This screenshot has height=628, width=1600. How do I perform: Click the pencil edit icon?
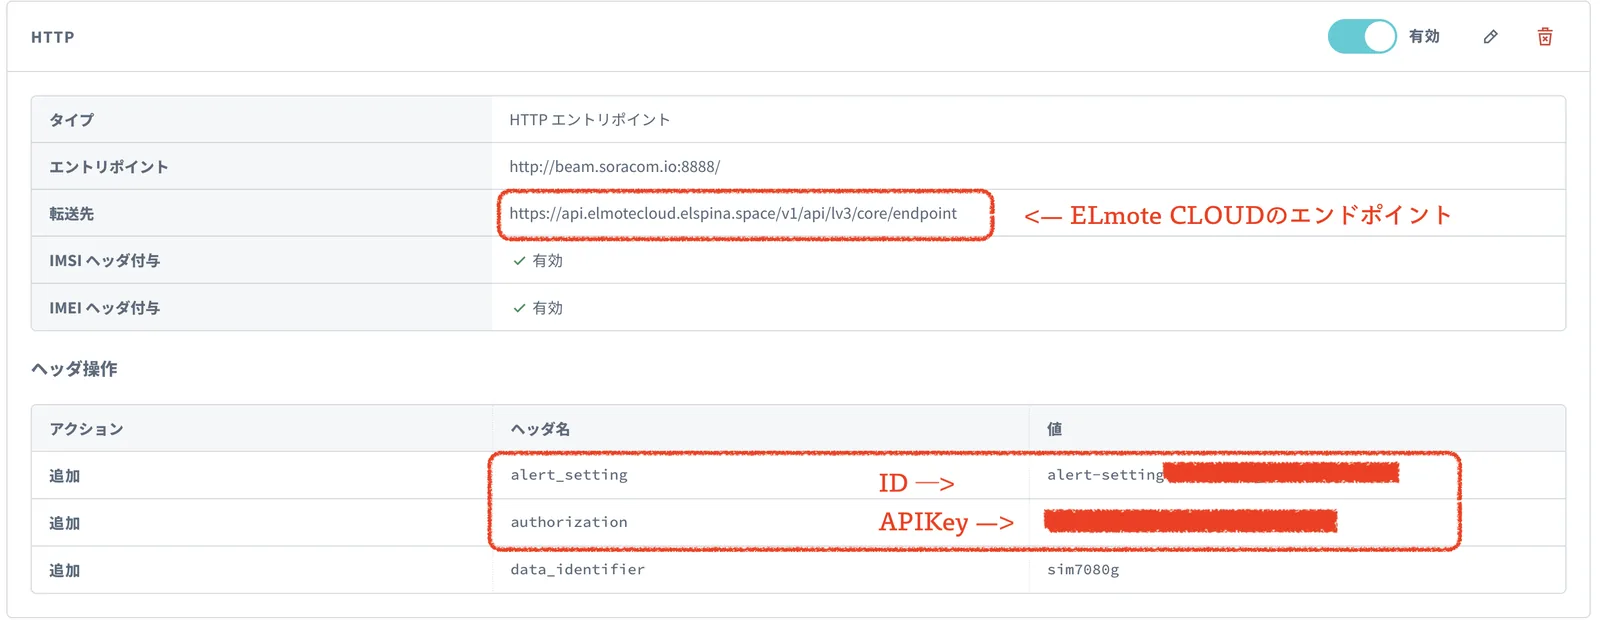click(1490, 37)
